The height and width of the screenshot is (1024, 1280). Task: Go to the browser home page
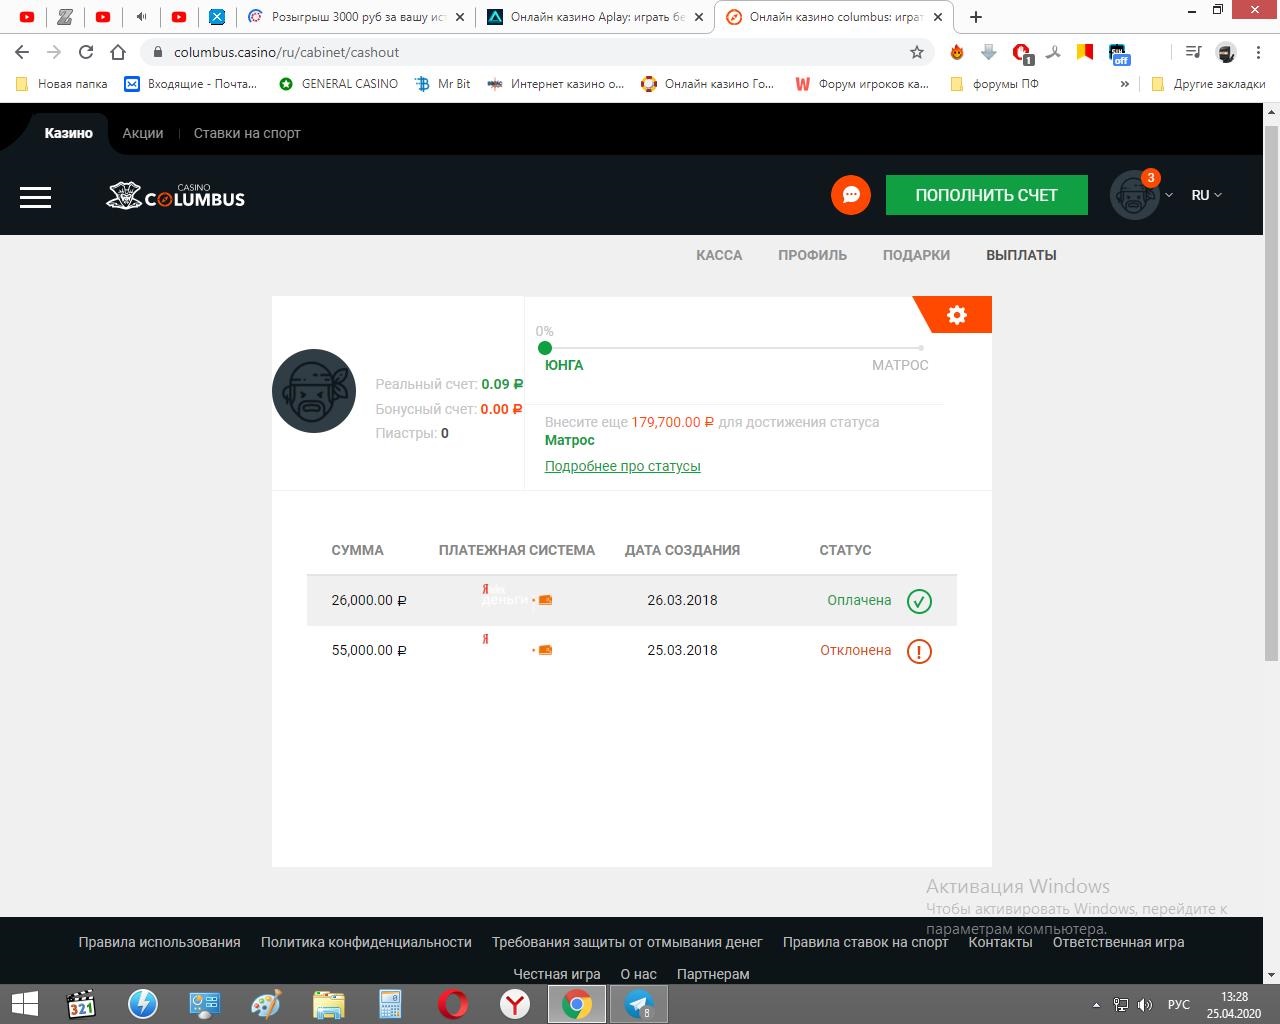118,52
